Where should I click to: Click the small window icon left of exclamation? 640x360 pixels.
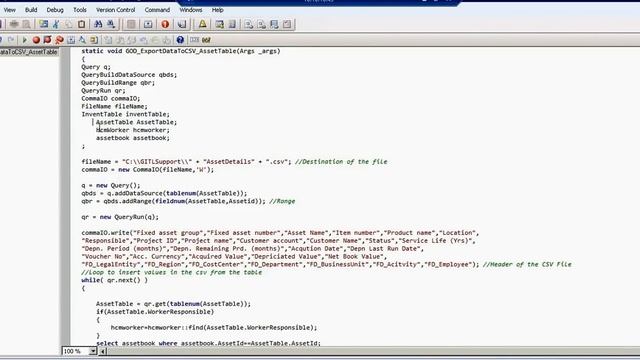[148, 24]
